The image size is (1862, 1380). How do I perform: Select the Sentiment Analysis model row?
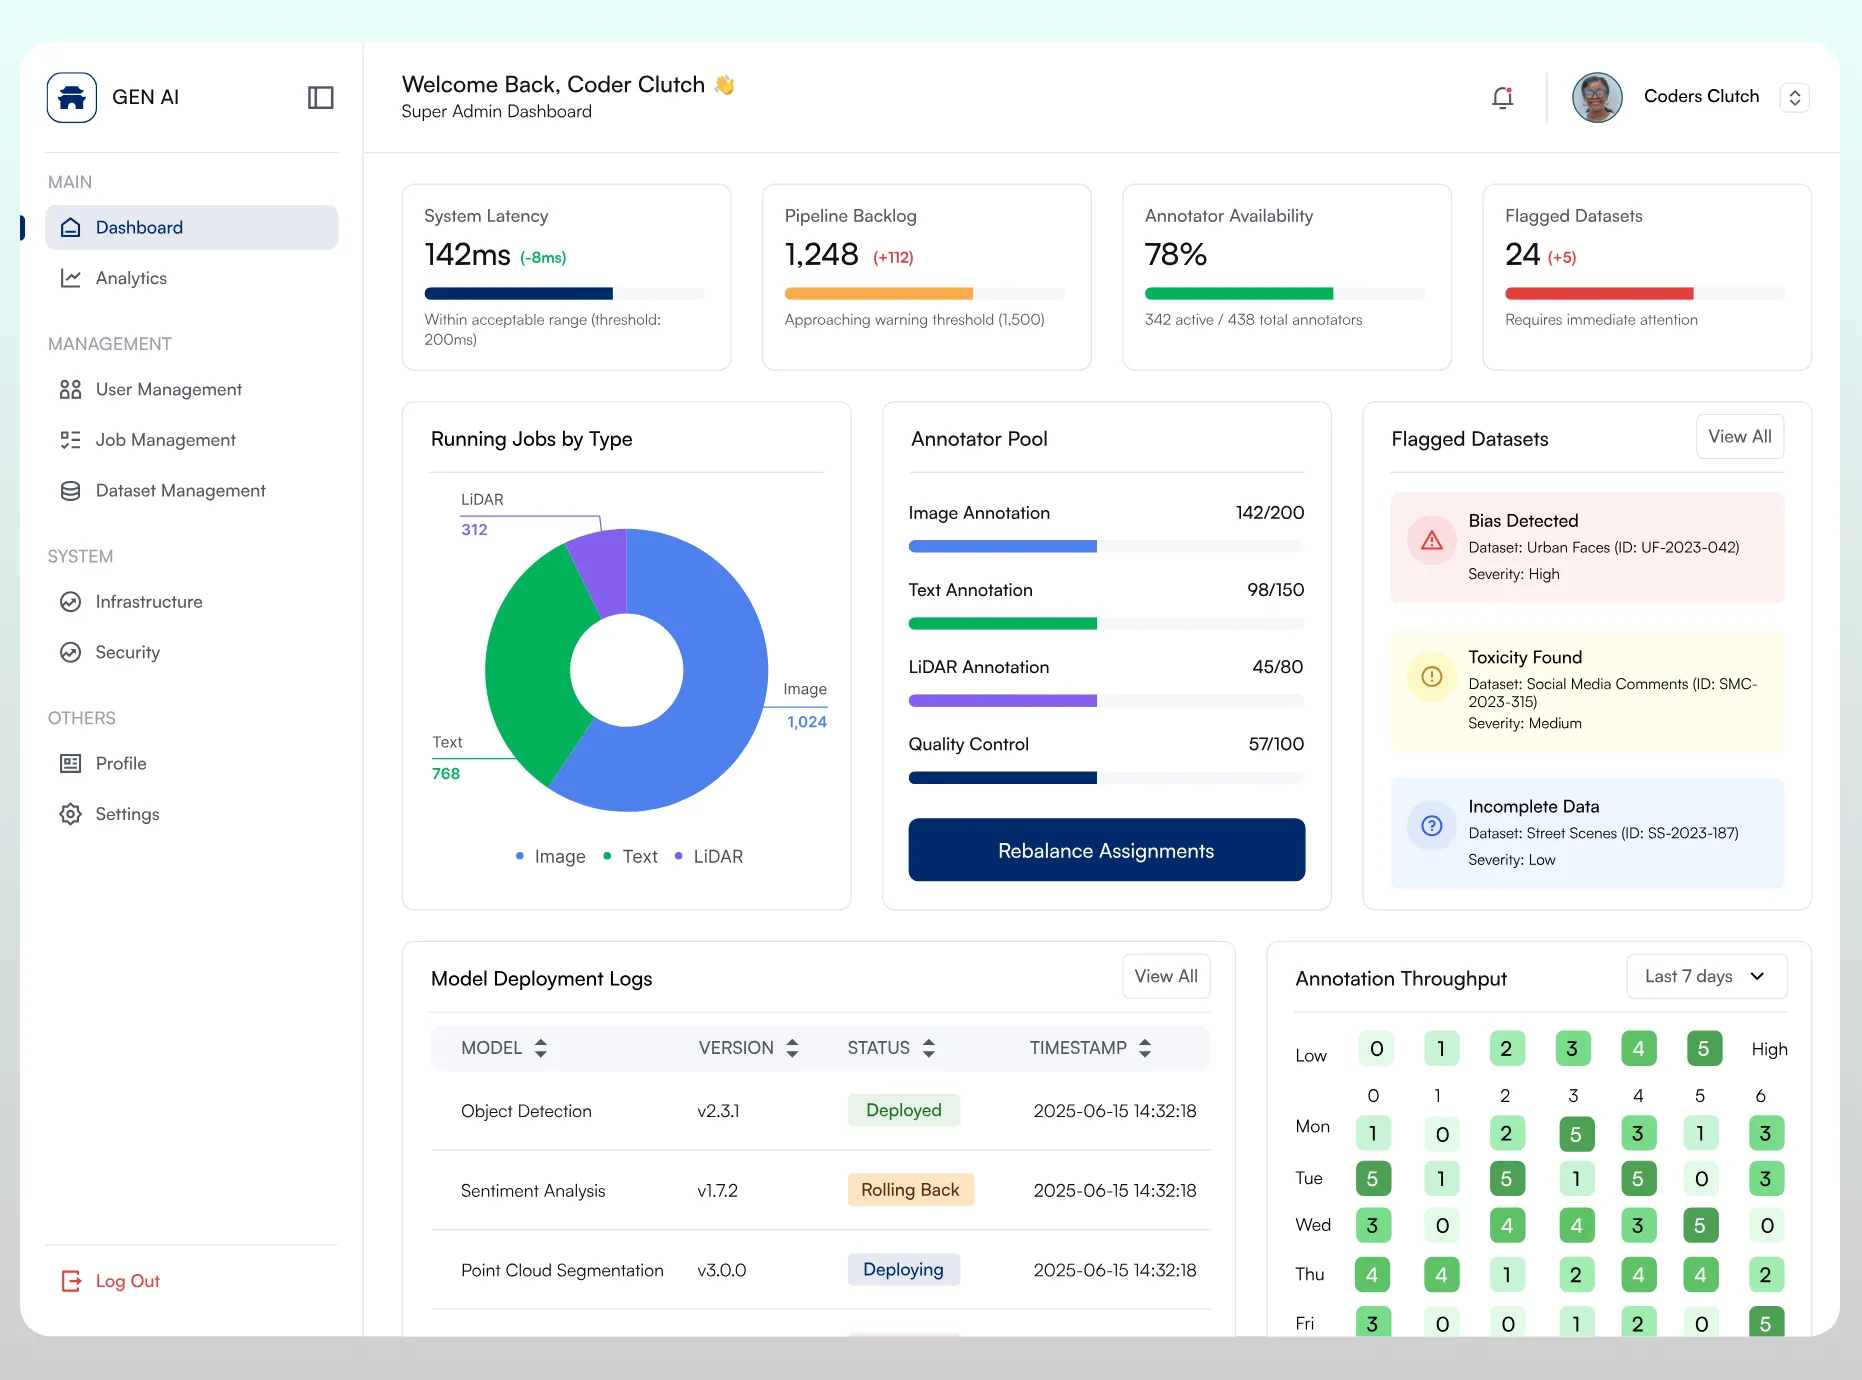point(820,1190)
